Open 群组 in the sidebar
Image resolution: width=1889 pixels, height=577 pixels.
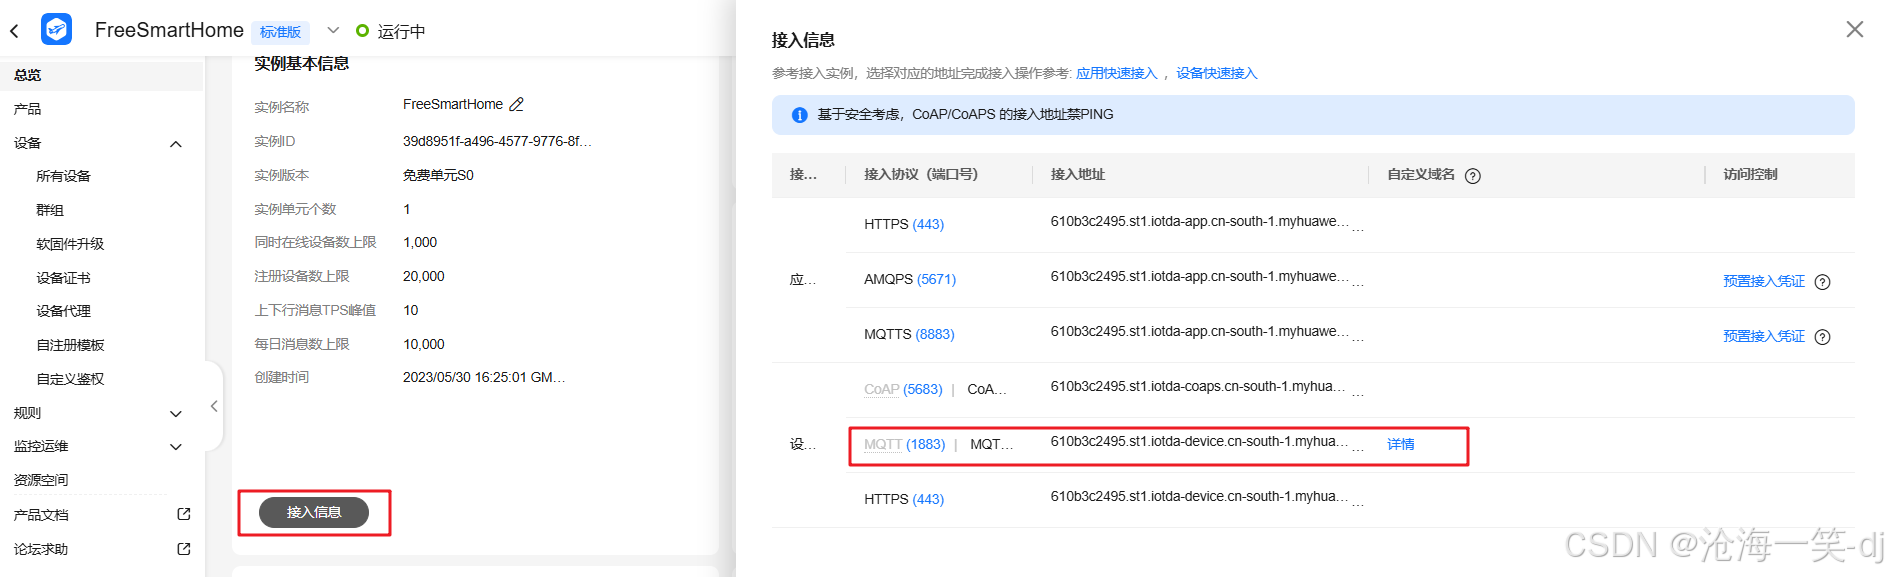coord(50,210)
